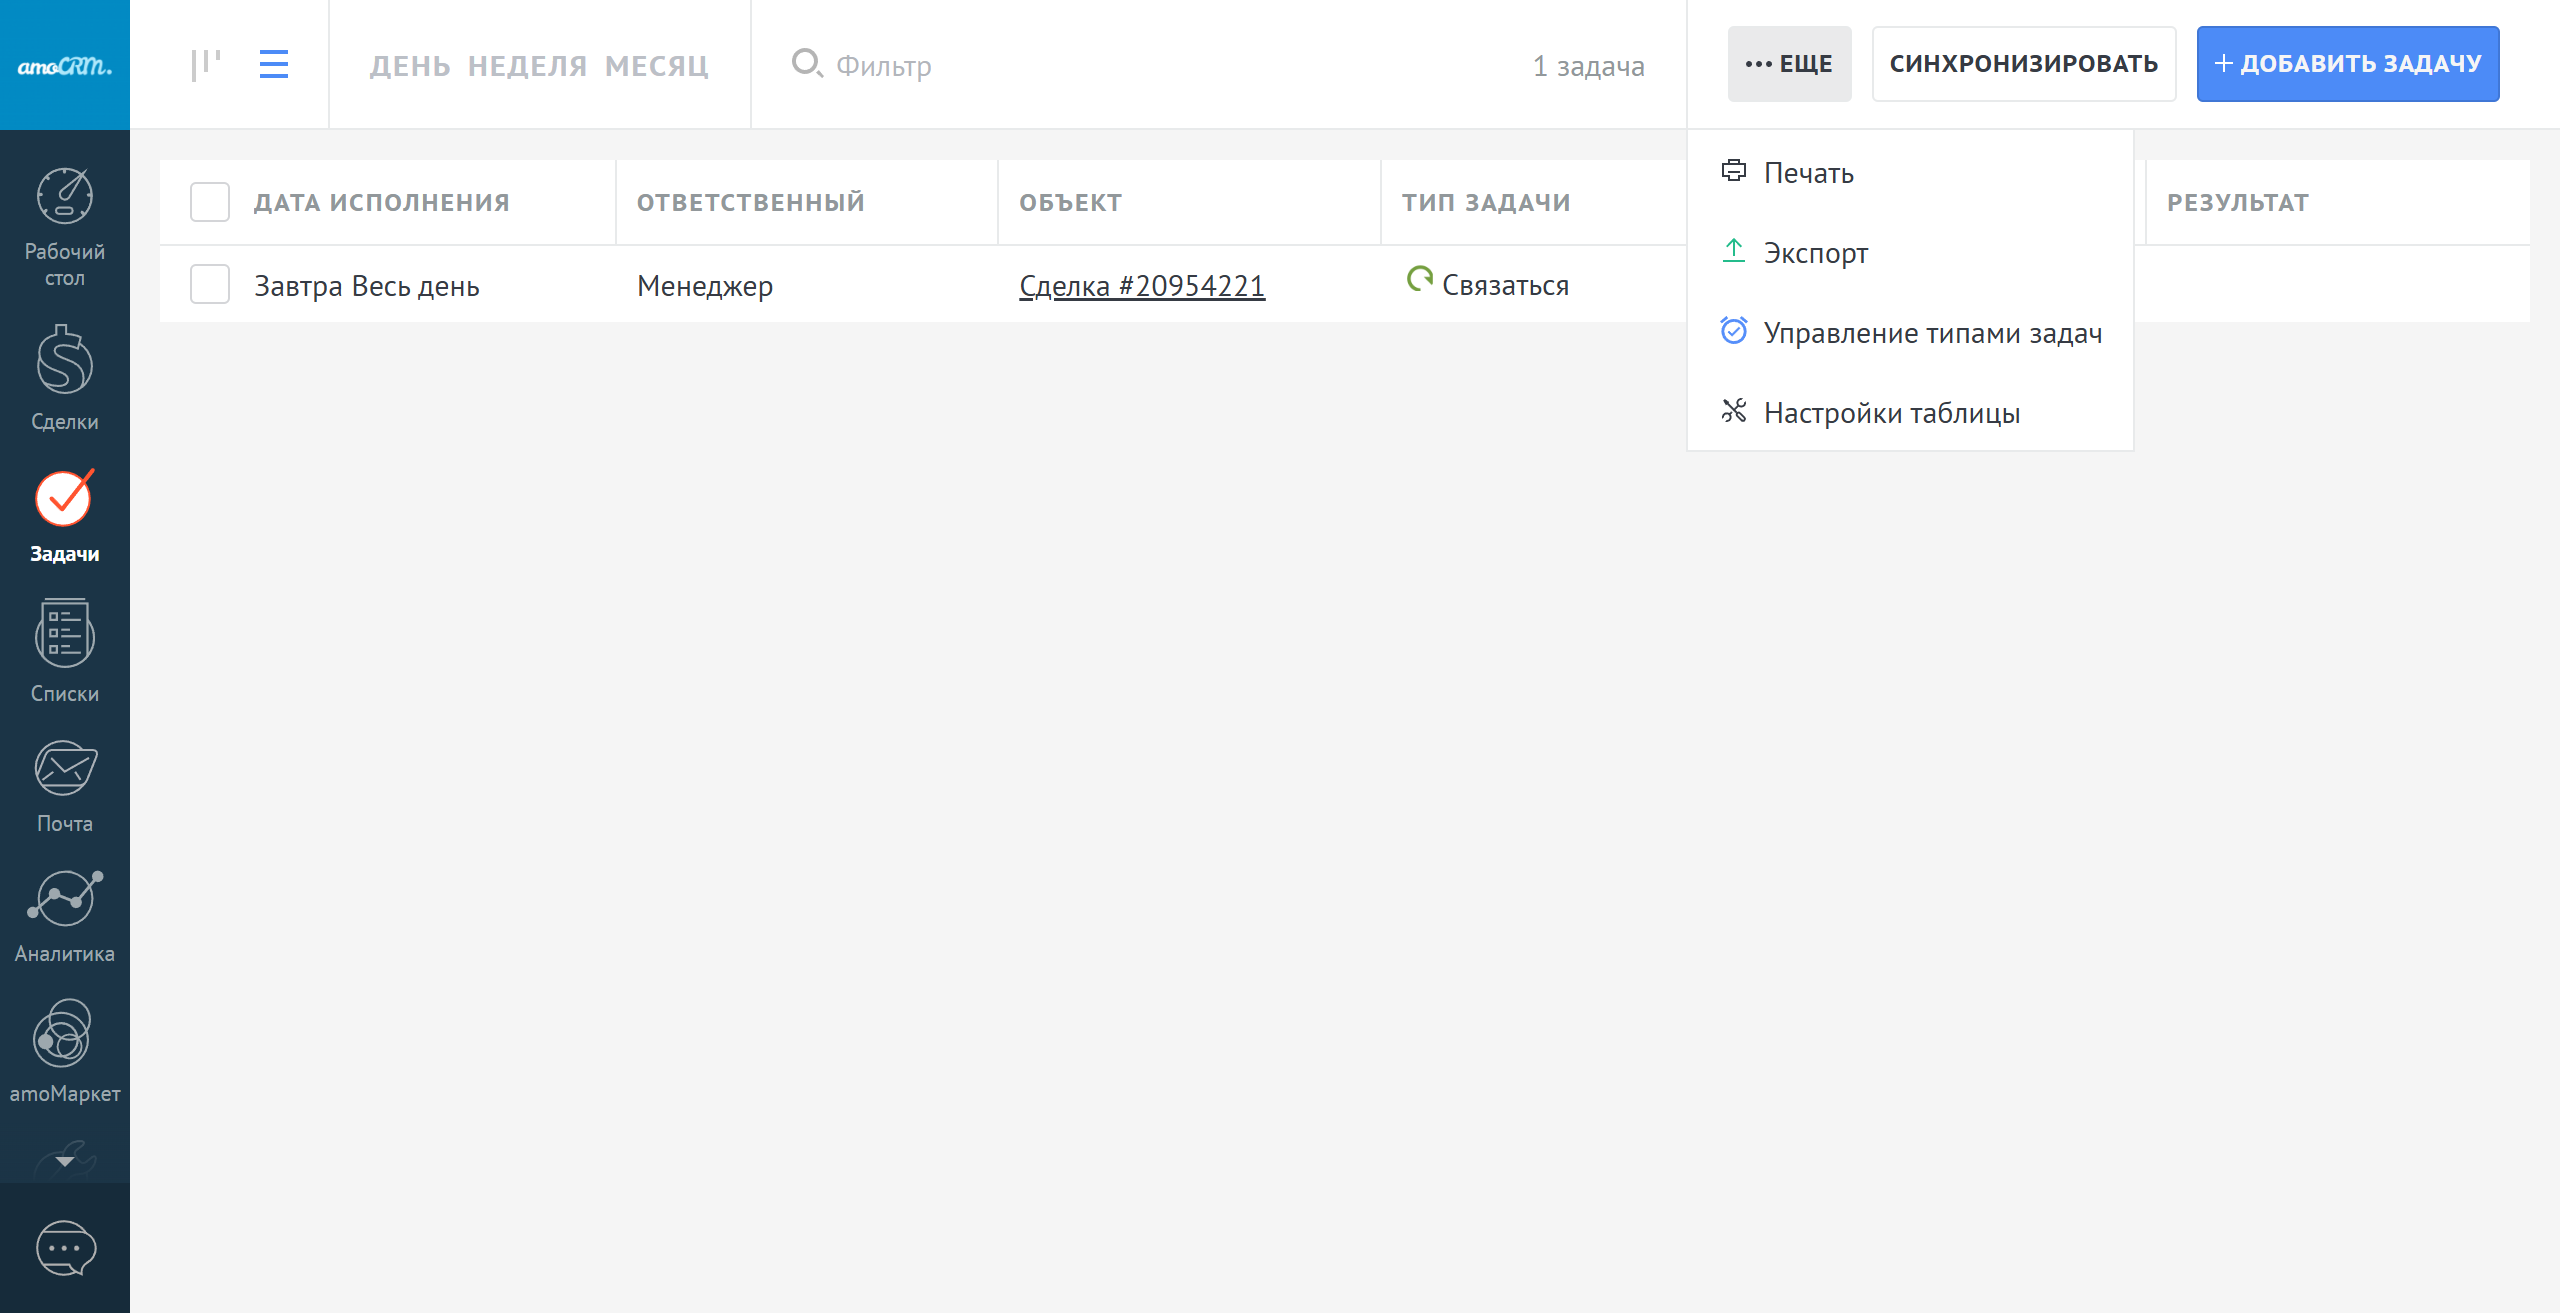The height and width of the screenshot is (1313, 2560).
Task: Collapse the ЕЩЕ dropdown button
Action: (1789, 64)
